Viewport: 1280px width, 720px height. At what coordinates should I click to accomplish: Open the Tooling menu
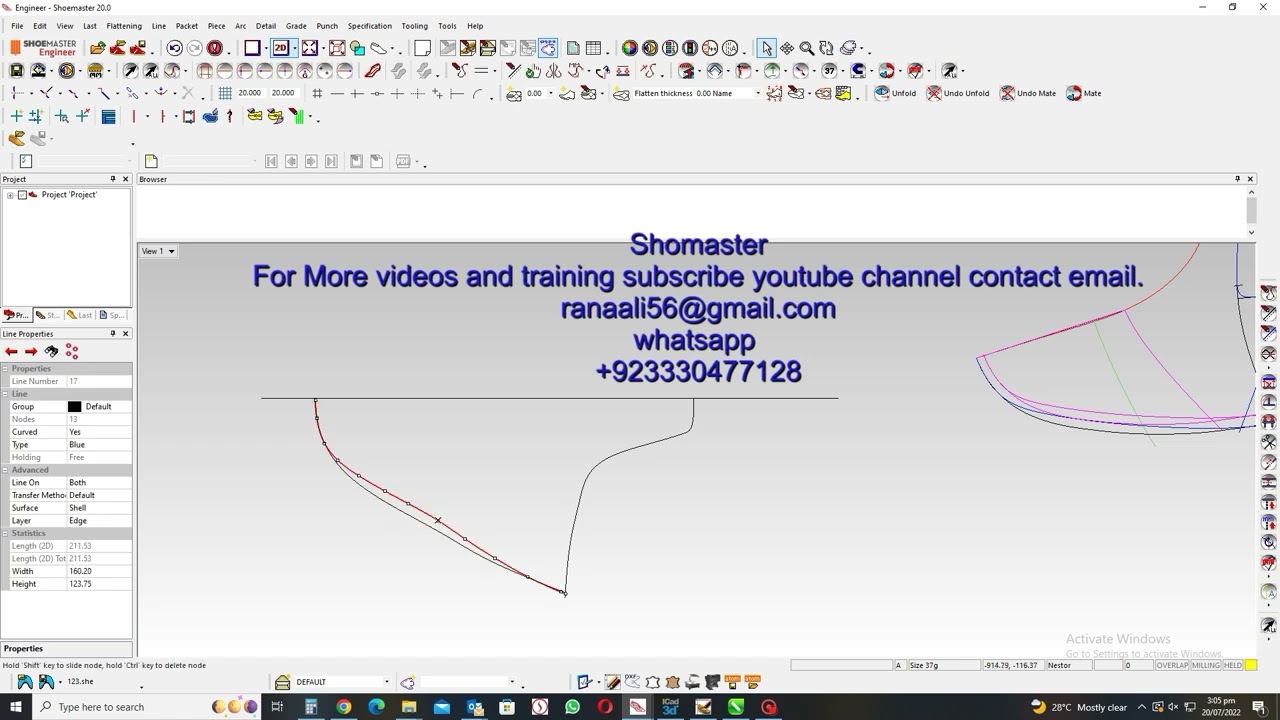[x=414, y=26]
